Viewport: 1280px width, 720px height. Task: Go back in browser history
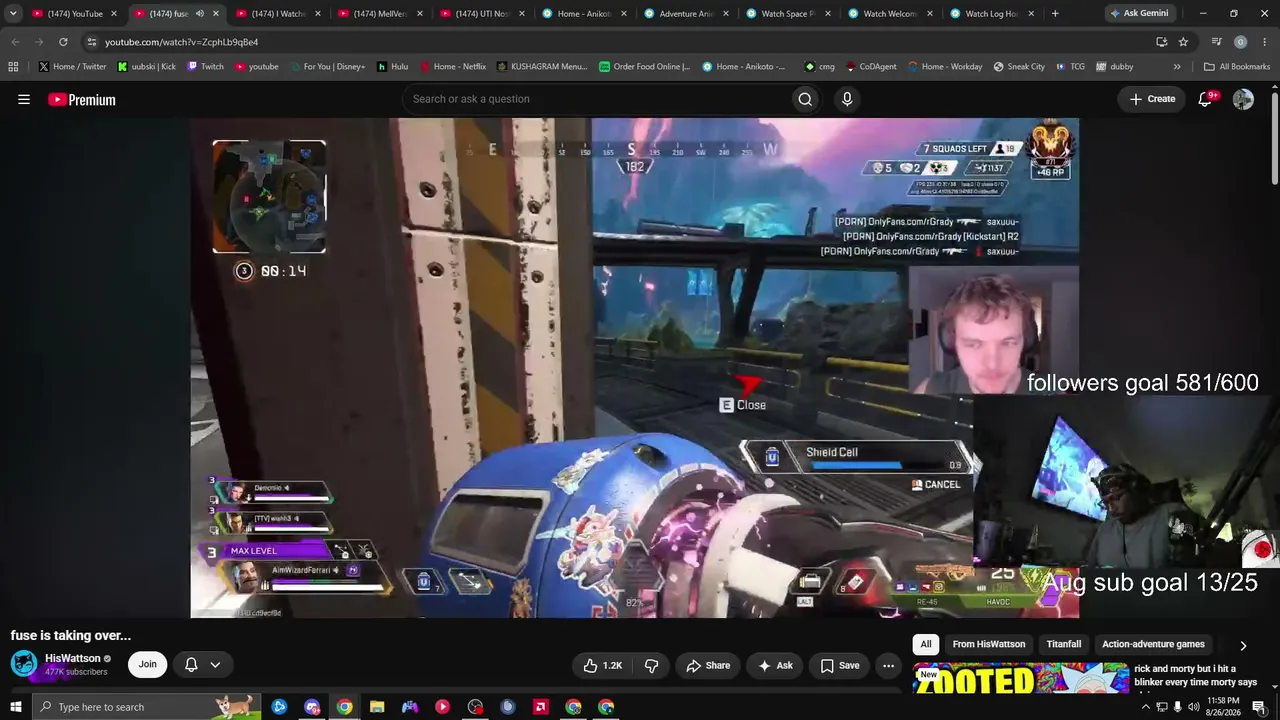tap(15, 42)
